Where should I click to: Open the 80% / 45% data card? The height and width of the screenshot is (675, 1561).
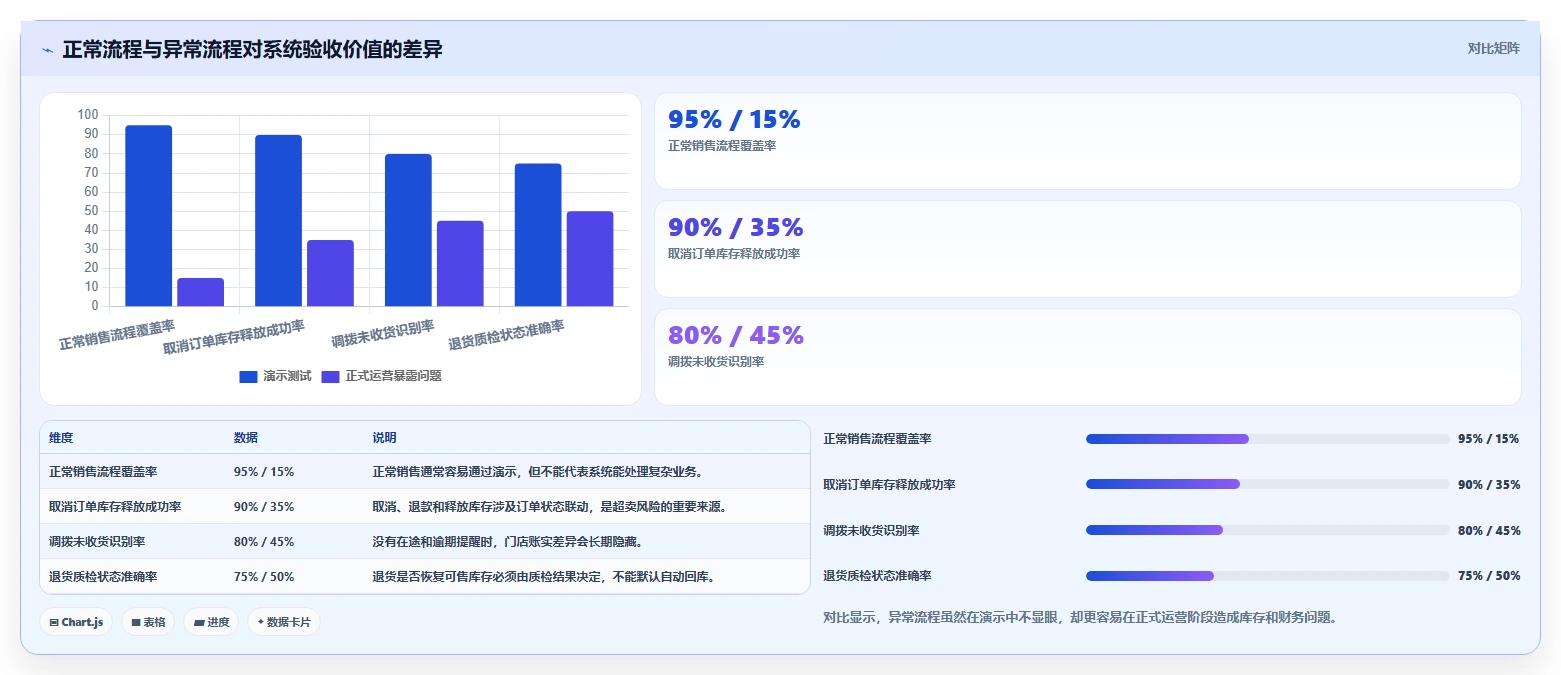[1088, 357]
